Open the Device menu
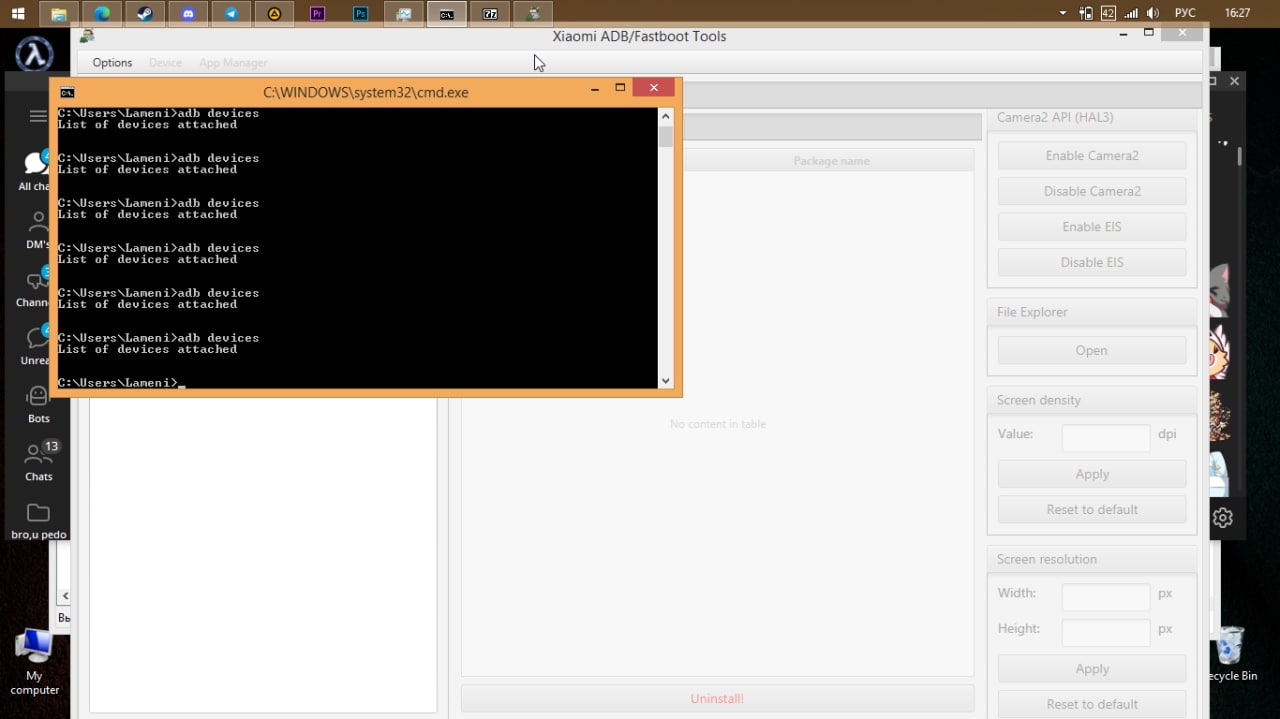This screenshot has height=719, width=1280. 165,62
